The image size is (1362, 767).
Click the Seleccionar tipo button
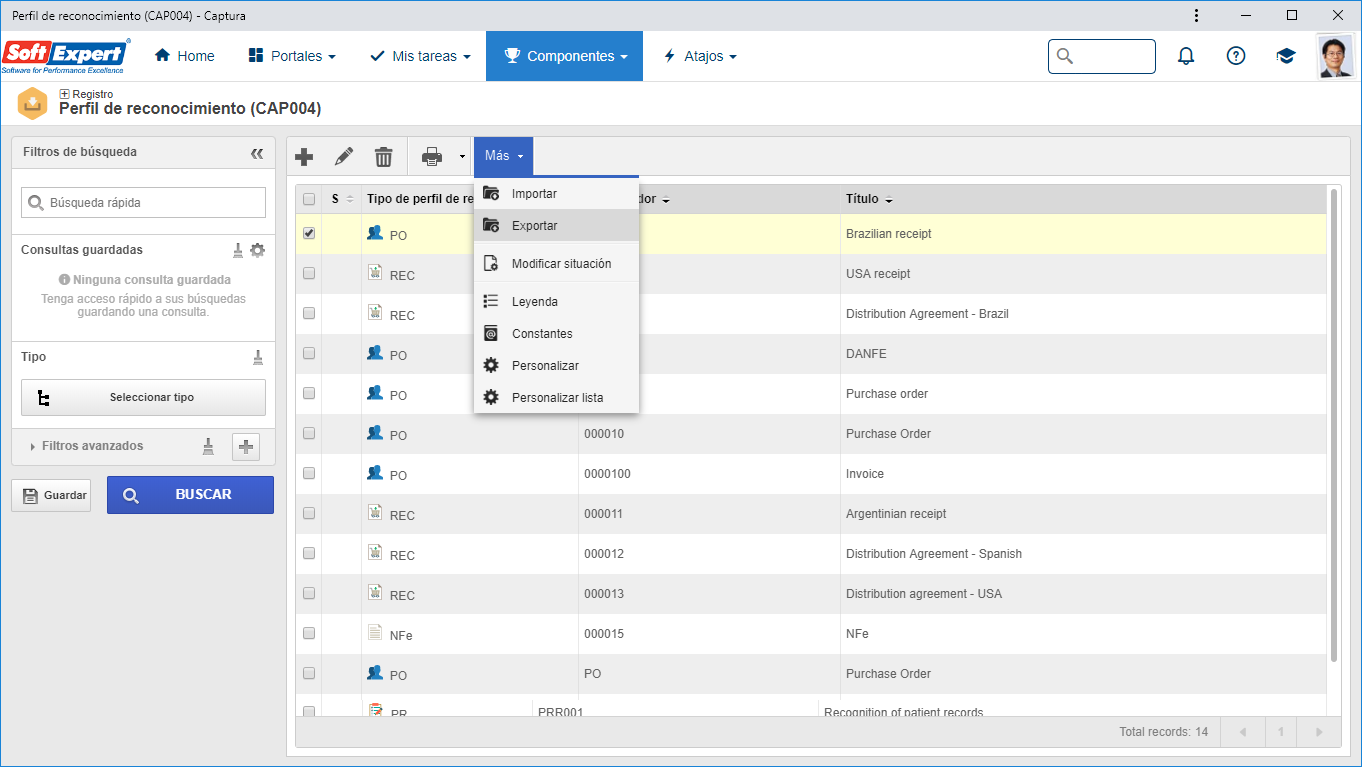point(143,397)
